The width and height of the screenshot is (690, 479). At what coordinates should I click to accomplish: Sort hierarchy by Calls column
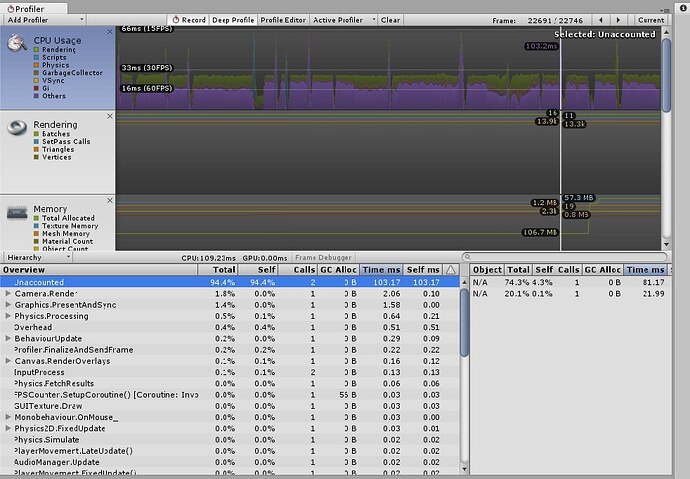298,270
